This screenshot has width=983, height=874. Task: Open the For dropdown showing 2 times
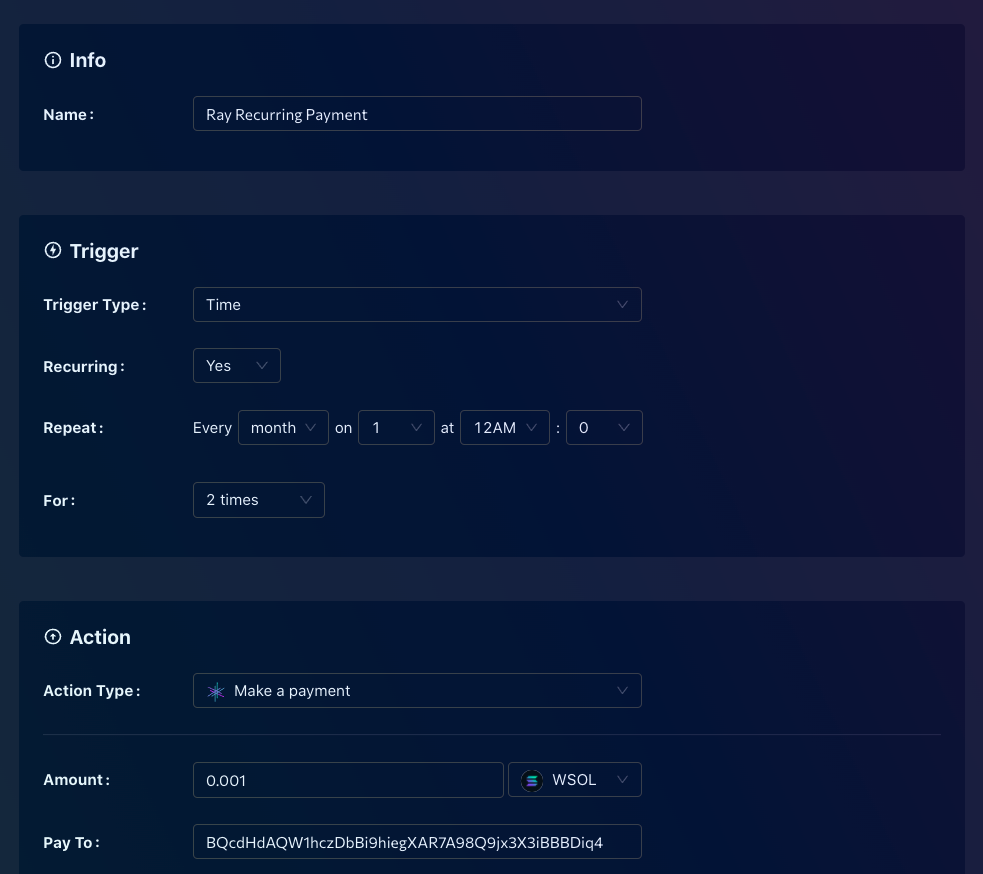[258, 500]
